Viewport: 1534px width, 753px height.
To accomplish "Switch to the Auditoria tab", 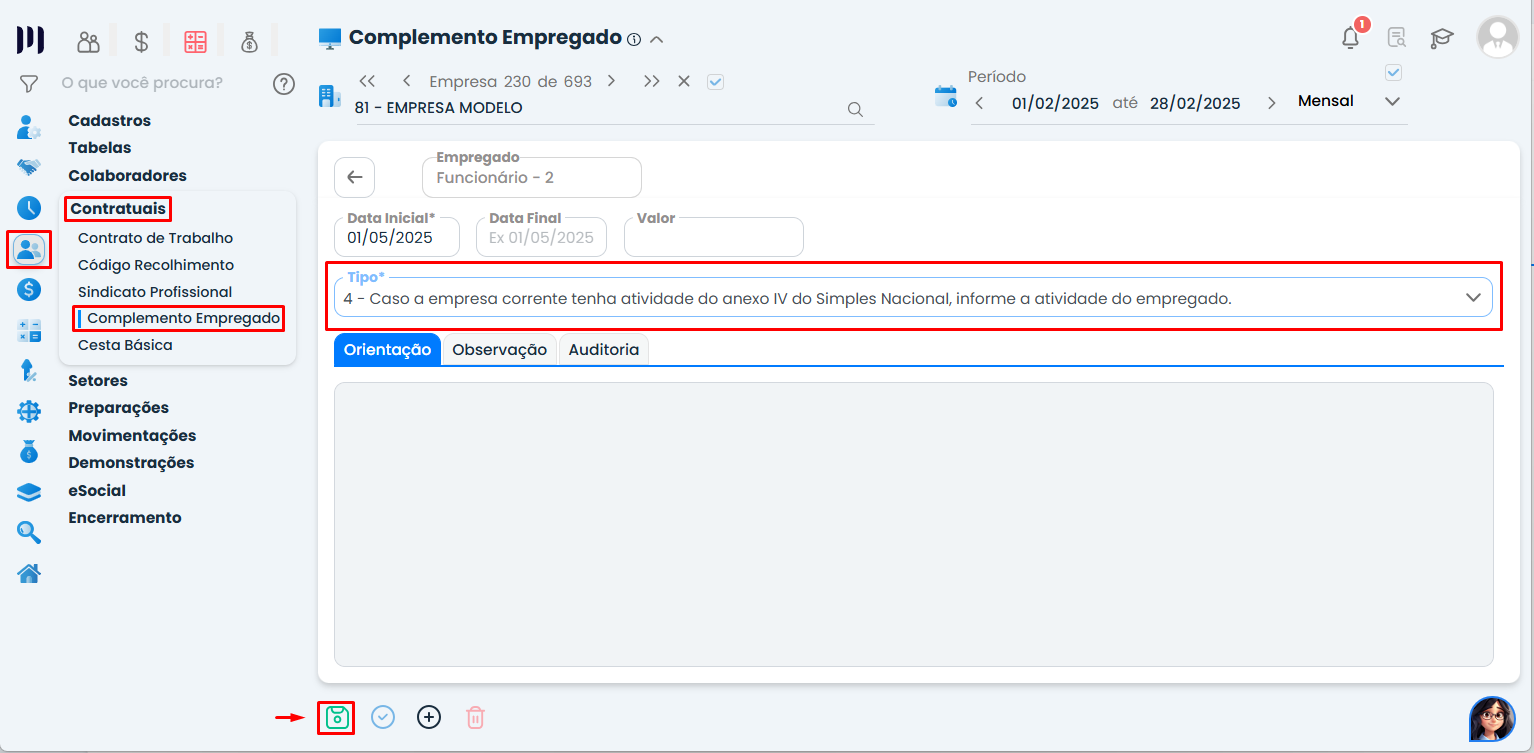I will [604, 350].
